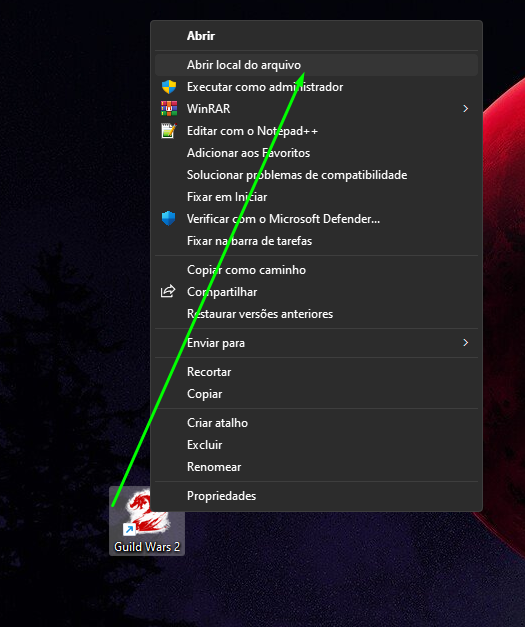Click the Guild Wars 2 label text
Image resolution: width=525 pixels, height=627 pixels.
click(x=147, y=547)
